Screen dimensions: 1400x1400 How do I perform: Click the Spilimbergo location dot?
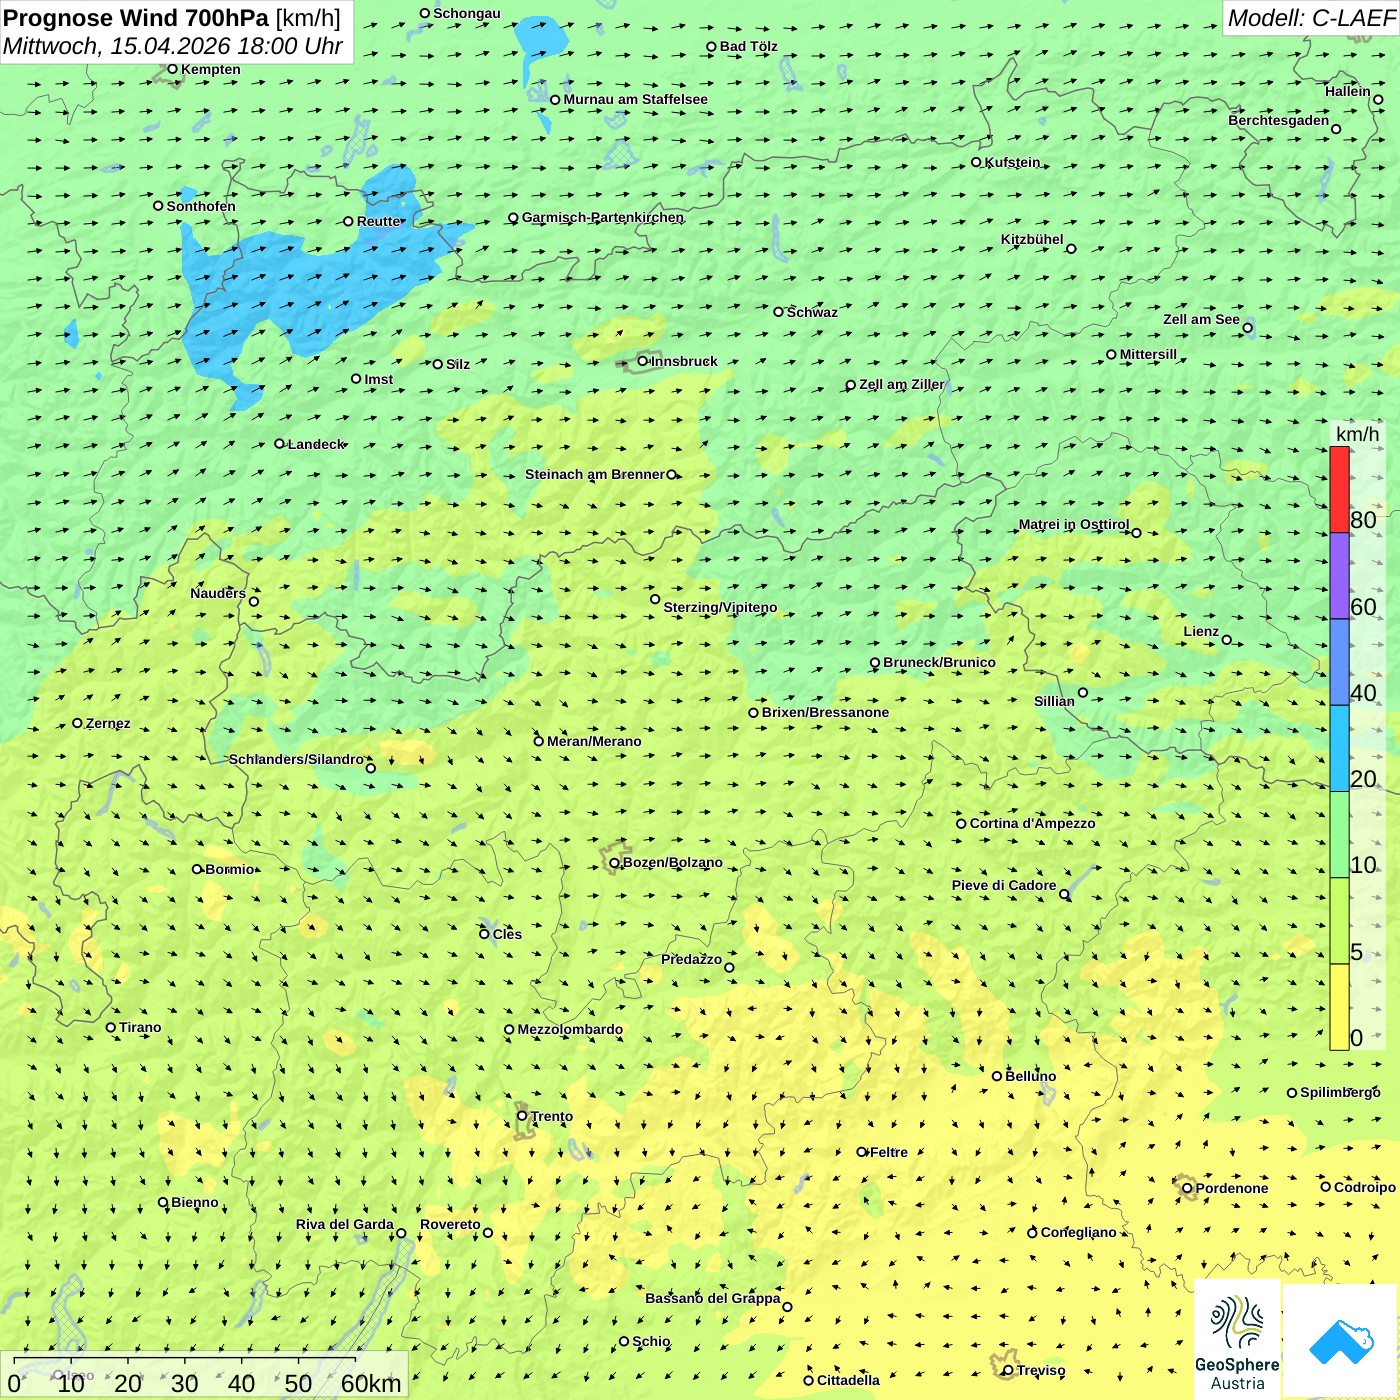[x=1292, y=1093]
